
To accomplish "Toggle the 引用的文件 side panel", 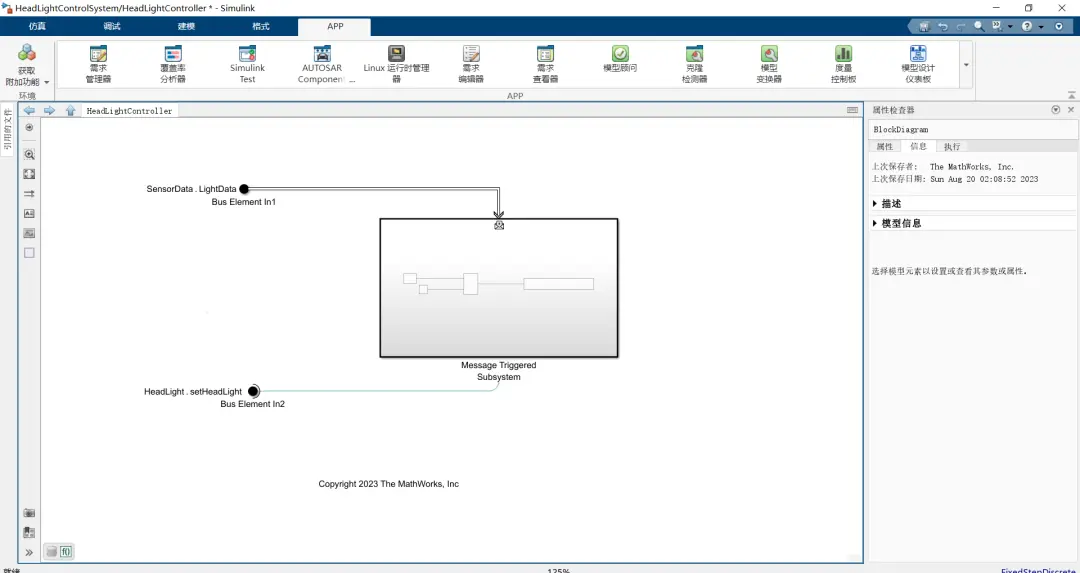I will tap(8, 129).
